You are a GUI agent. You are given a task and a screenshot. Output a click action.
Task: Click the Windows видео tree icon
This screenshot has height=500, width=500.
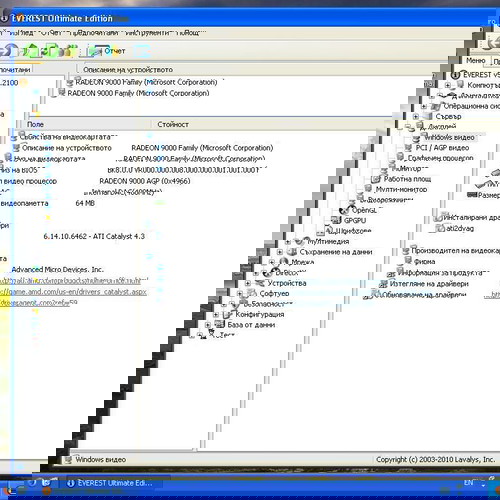point(417,137)
